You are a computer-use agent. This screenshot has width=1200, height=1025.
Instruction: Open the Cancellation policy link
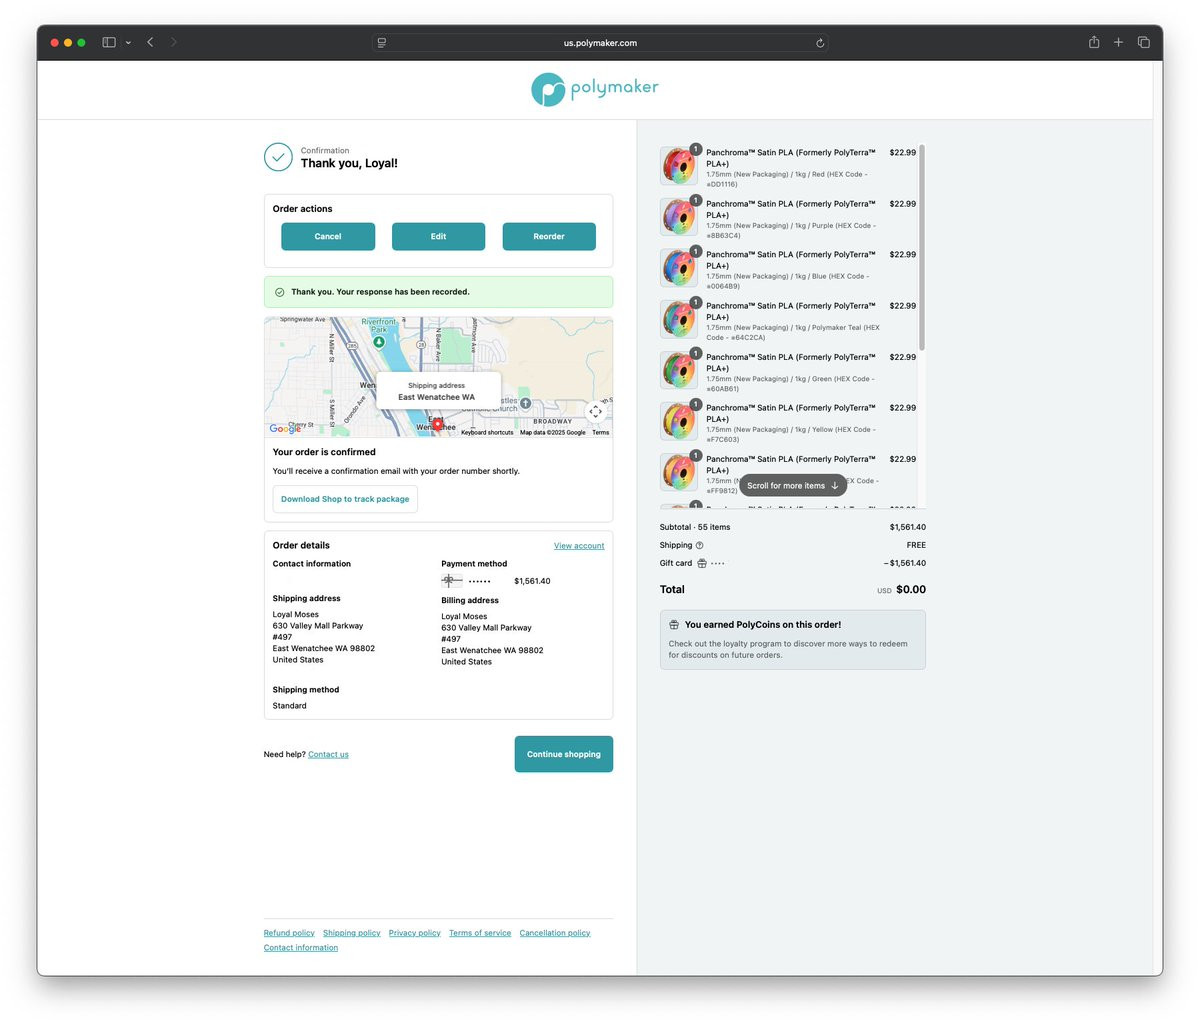555,933
